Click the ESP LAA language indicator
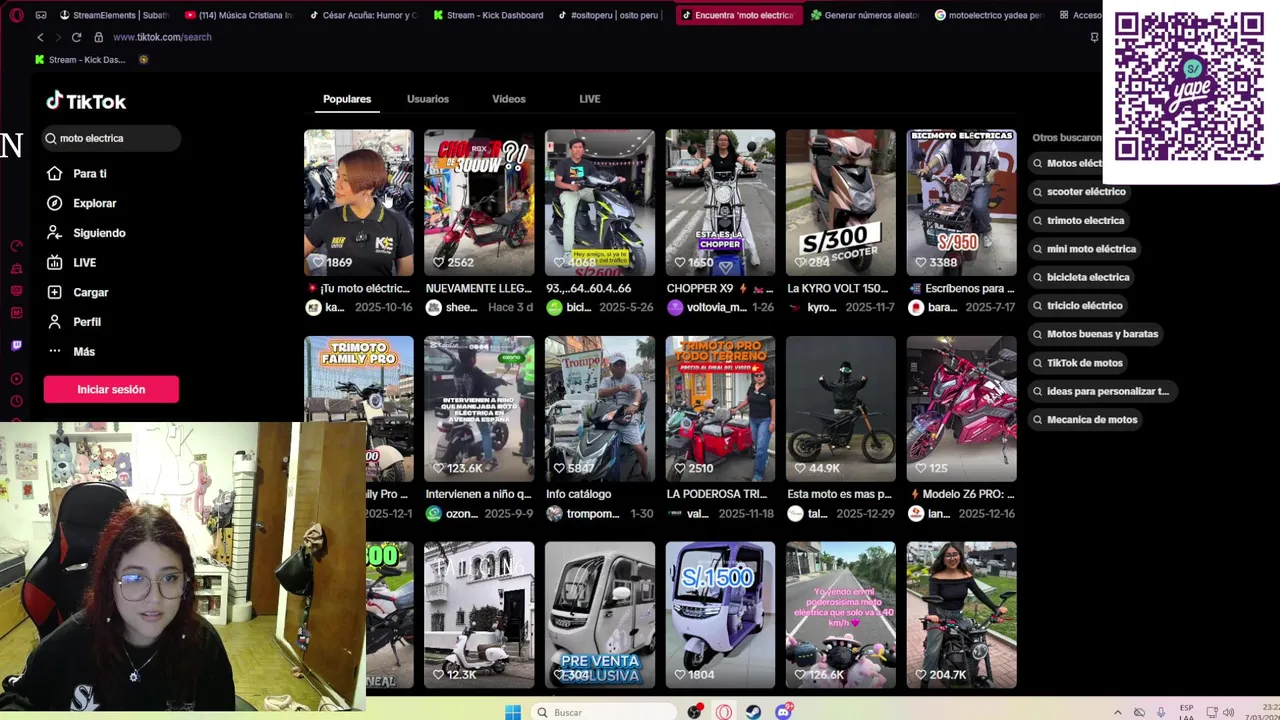 [1187, 712]
